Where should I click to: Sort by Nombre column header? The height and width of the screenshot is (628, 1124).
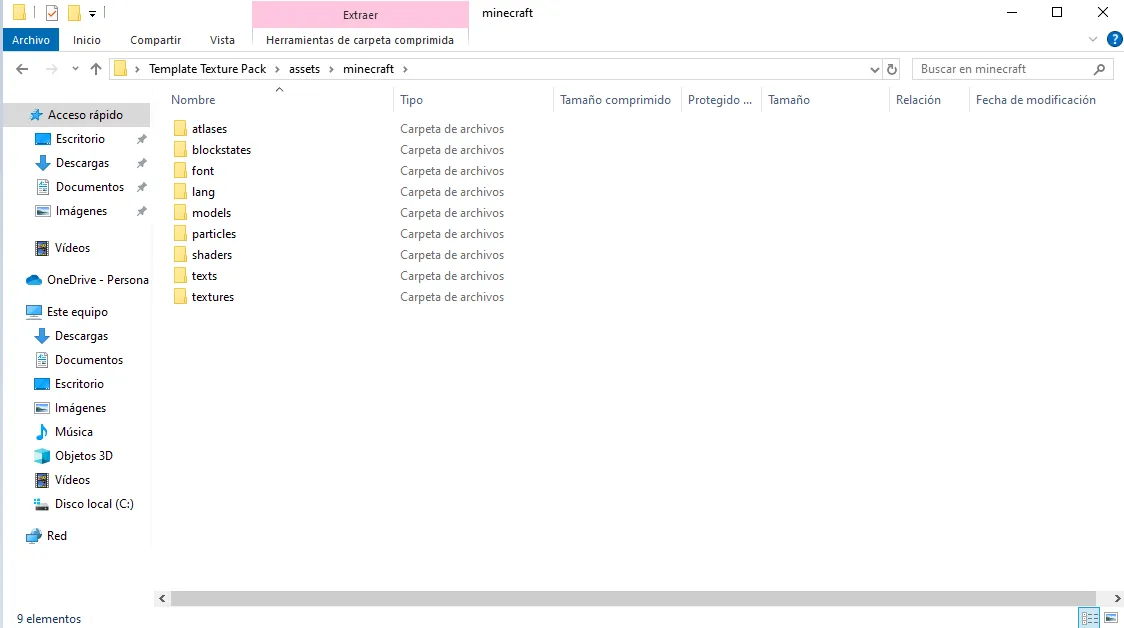coord(193,100)
